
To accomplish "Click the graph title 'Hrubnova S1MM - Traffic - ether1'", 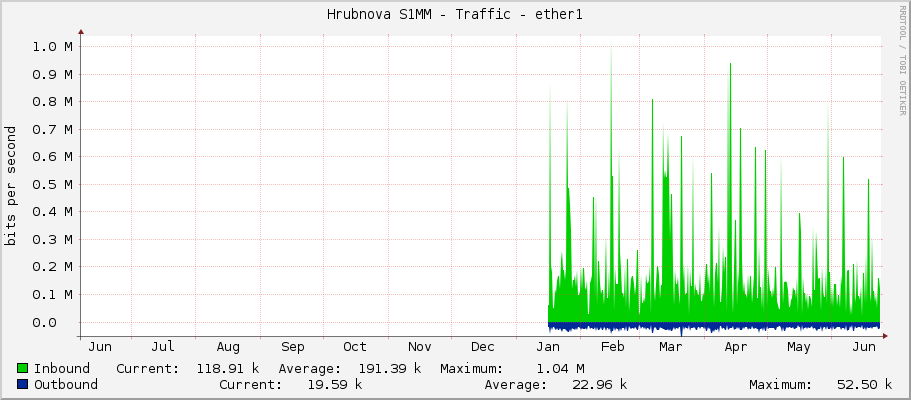I will (x=455, y=15).
